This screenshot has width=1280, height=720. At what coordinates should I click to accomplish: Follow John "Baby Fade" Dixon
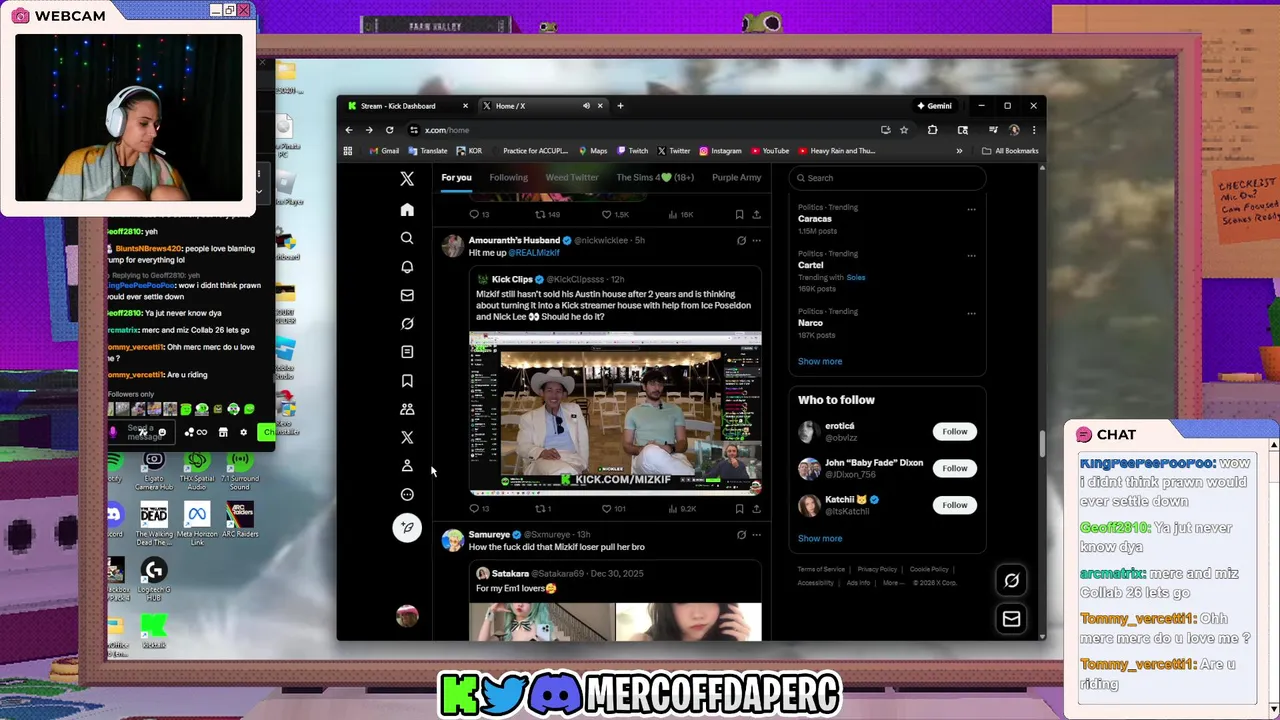pos(955,468)
